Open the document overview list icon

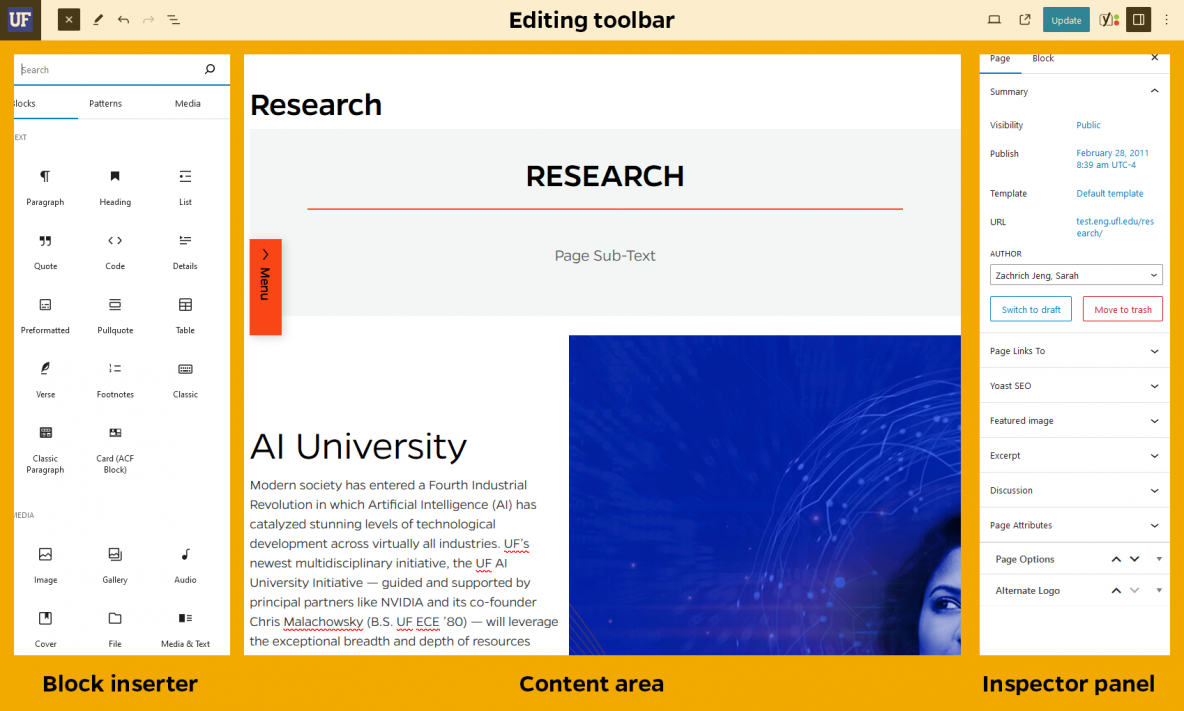(x=173, y=19)
